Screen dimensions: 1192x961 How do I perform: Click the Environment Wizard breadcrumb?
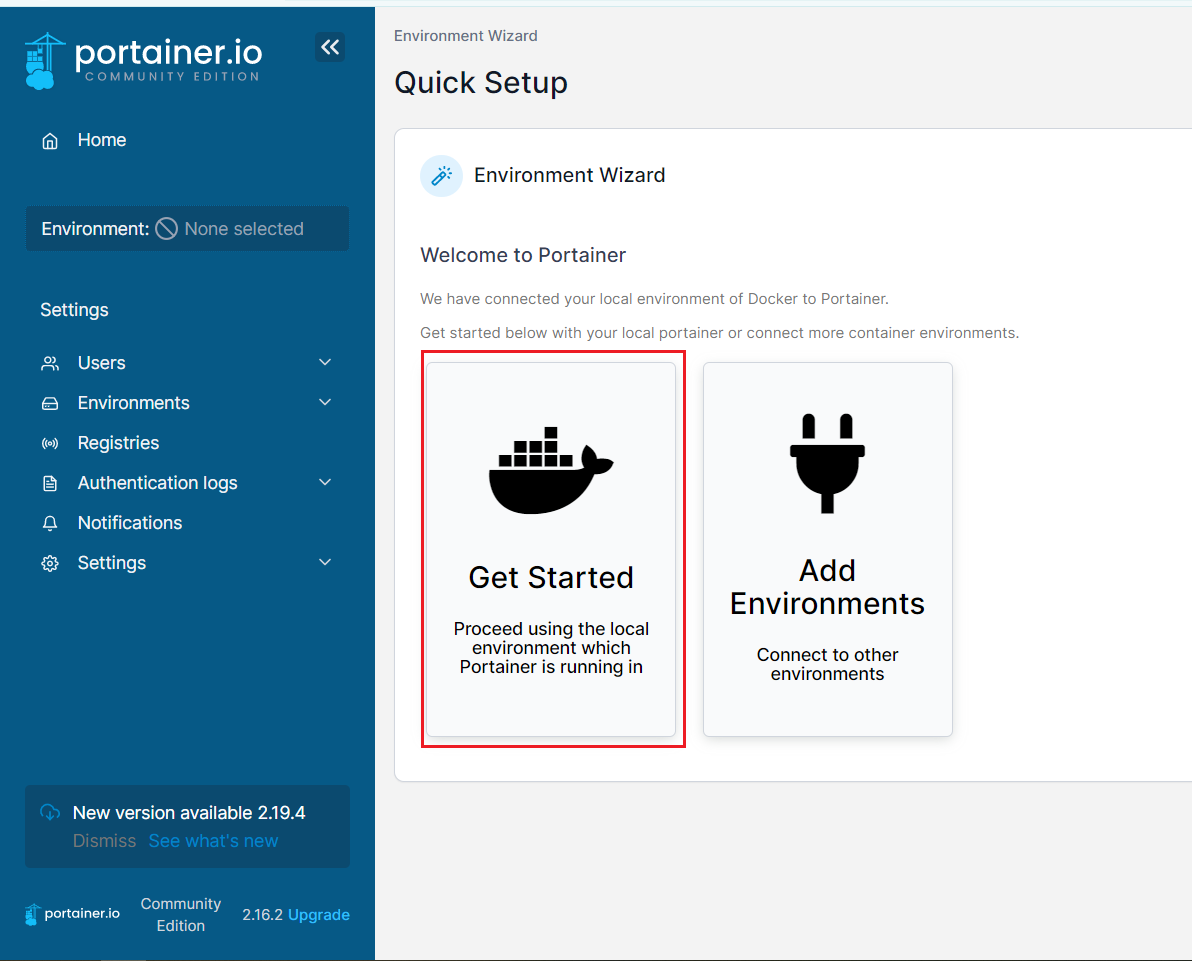point(465,36)
